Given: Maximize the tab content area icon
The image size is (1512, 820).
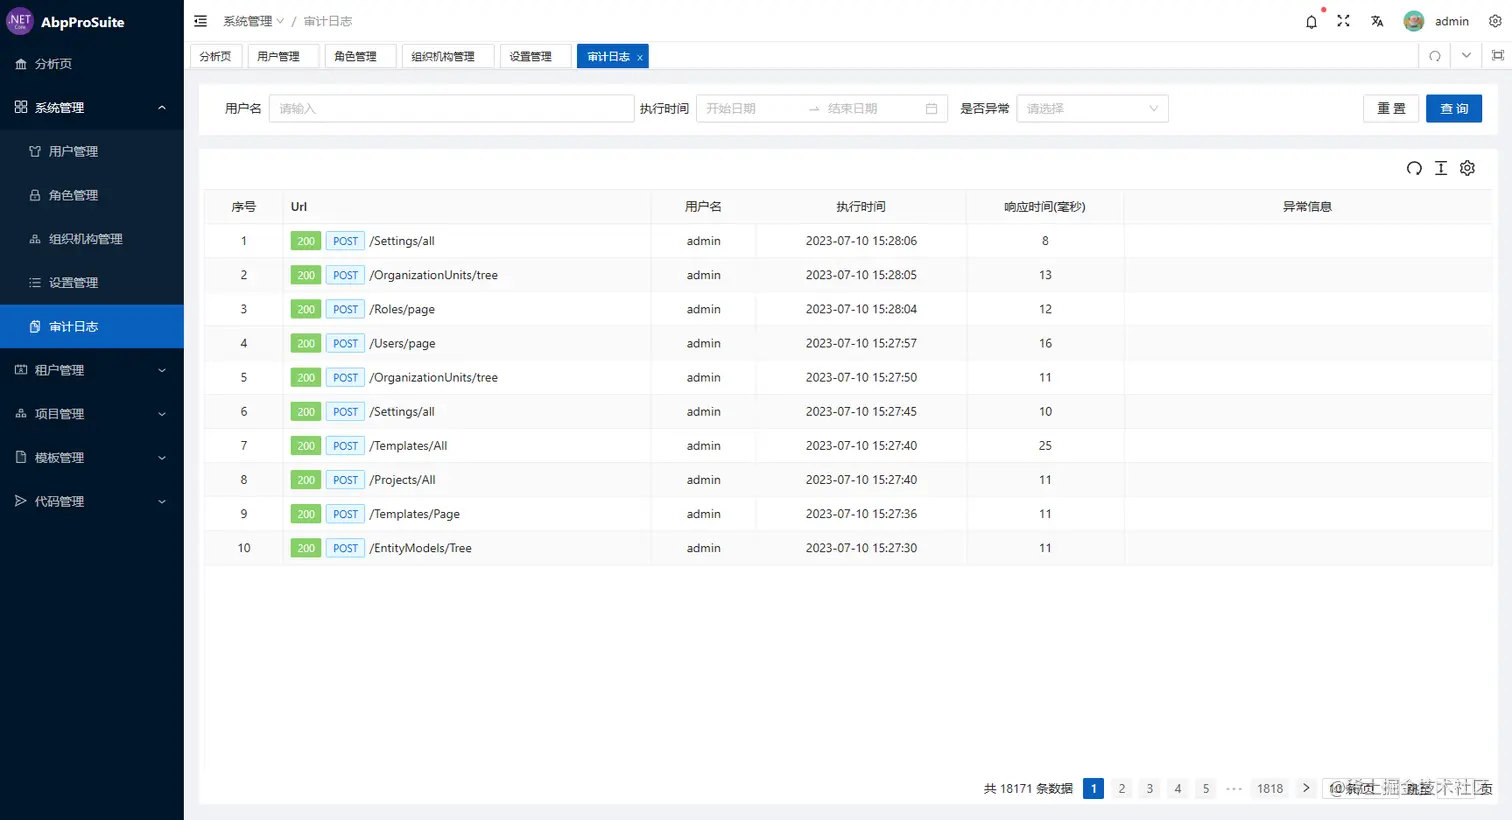Looking at the screenshot, I should [1497, 56].
